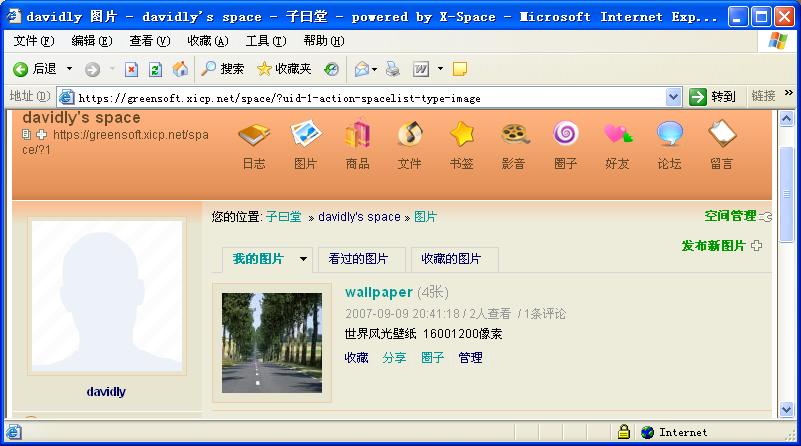The image size is (801, 446).
Task: Click the vertical scrollbar up arrow
Action: [x=786, y=119]
